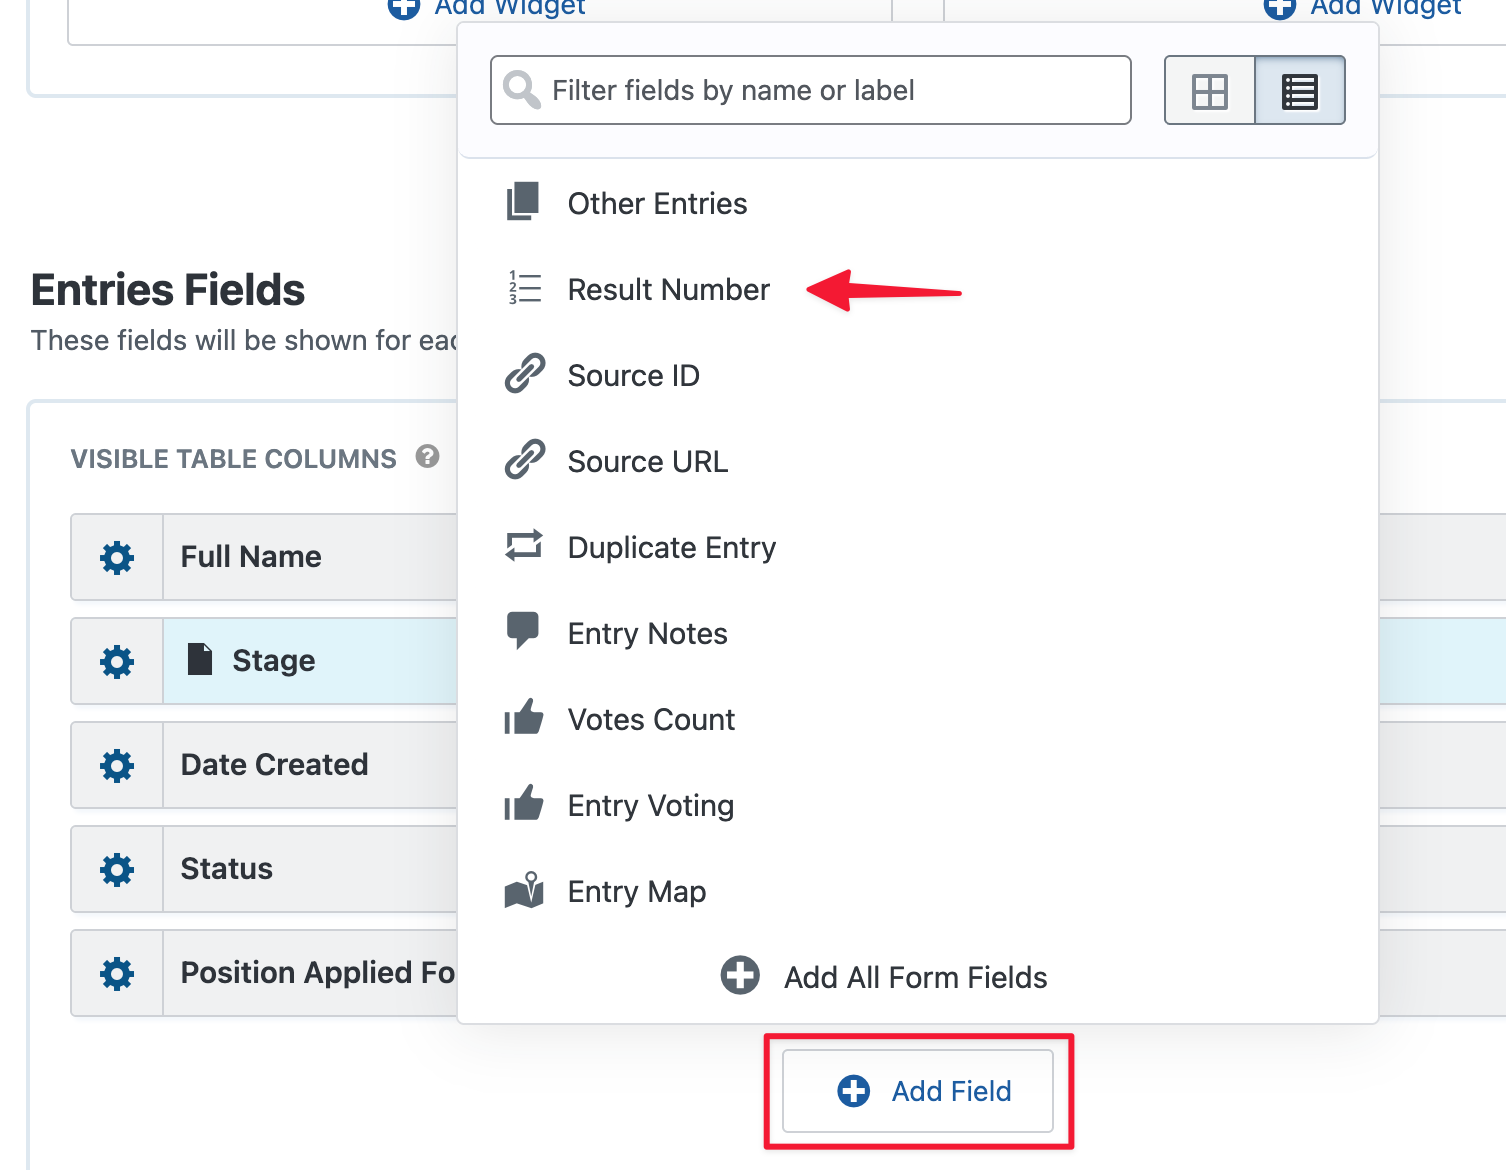Click the Source URL link icon

pyautogui.click(x=522, y=460)
